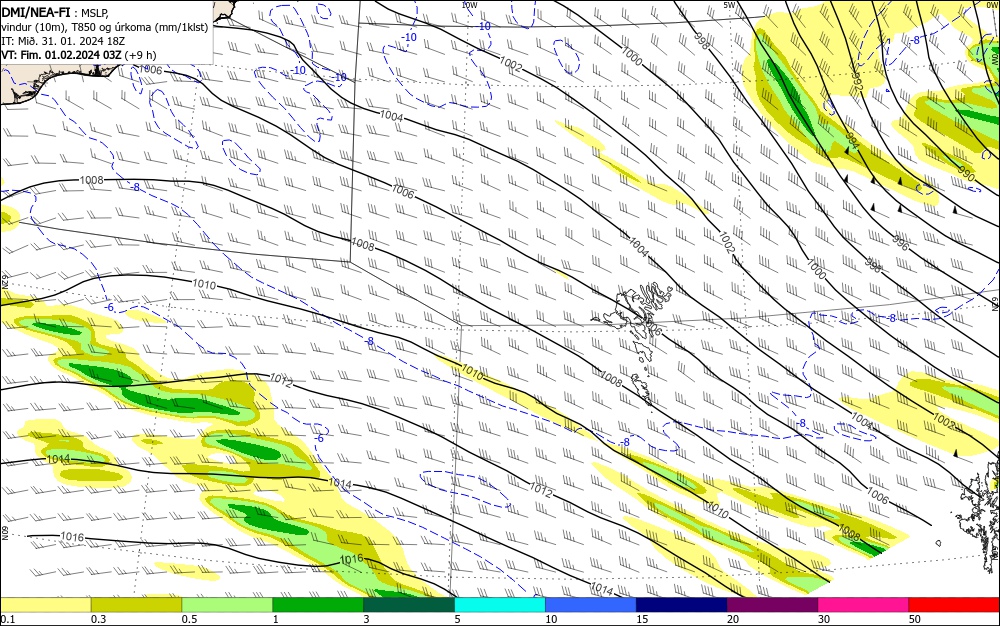Screen dimensions: 1000x626
Task: Pick the medium green 1–3 legend swatch
Action: pyautogui.click(x=318, y=605)
